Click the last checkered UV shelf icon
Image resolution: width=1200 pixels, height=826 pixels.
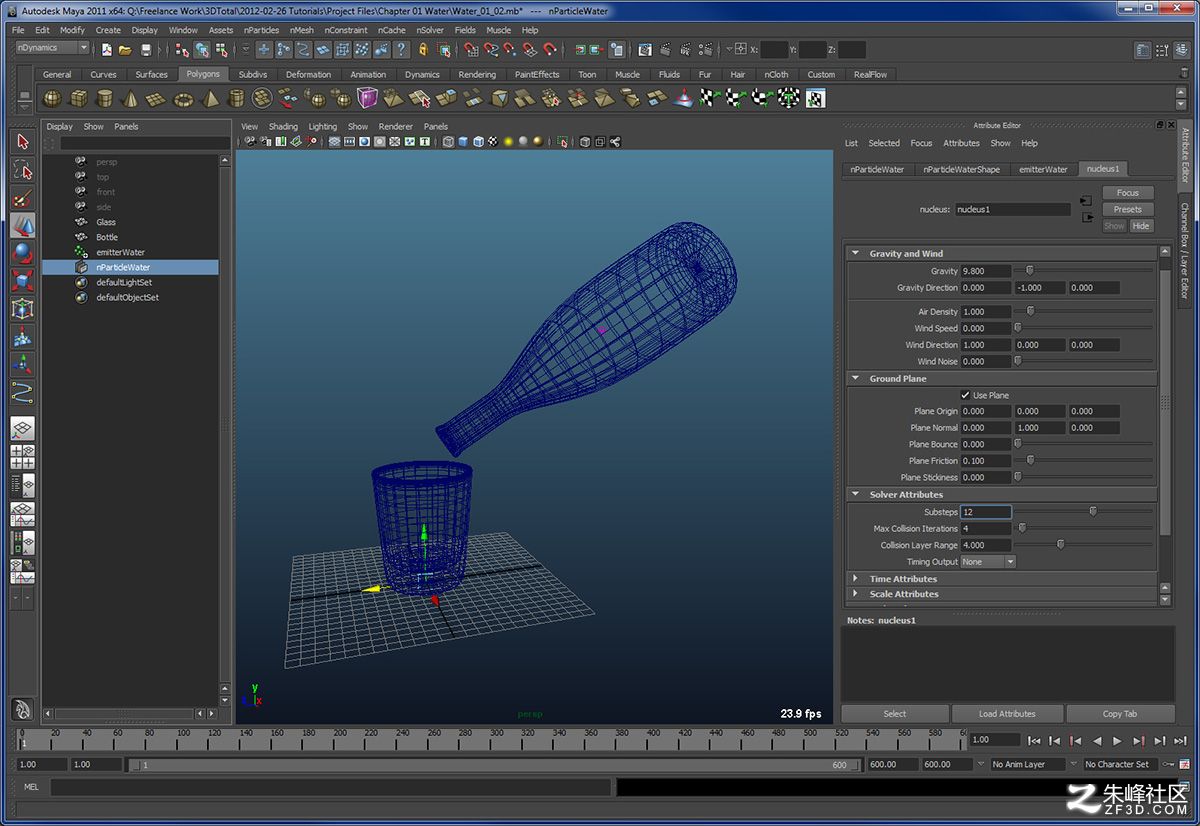(816, 98)
